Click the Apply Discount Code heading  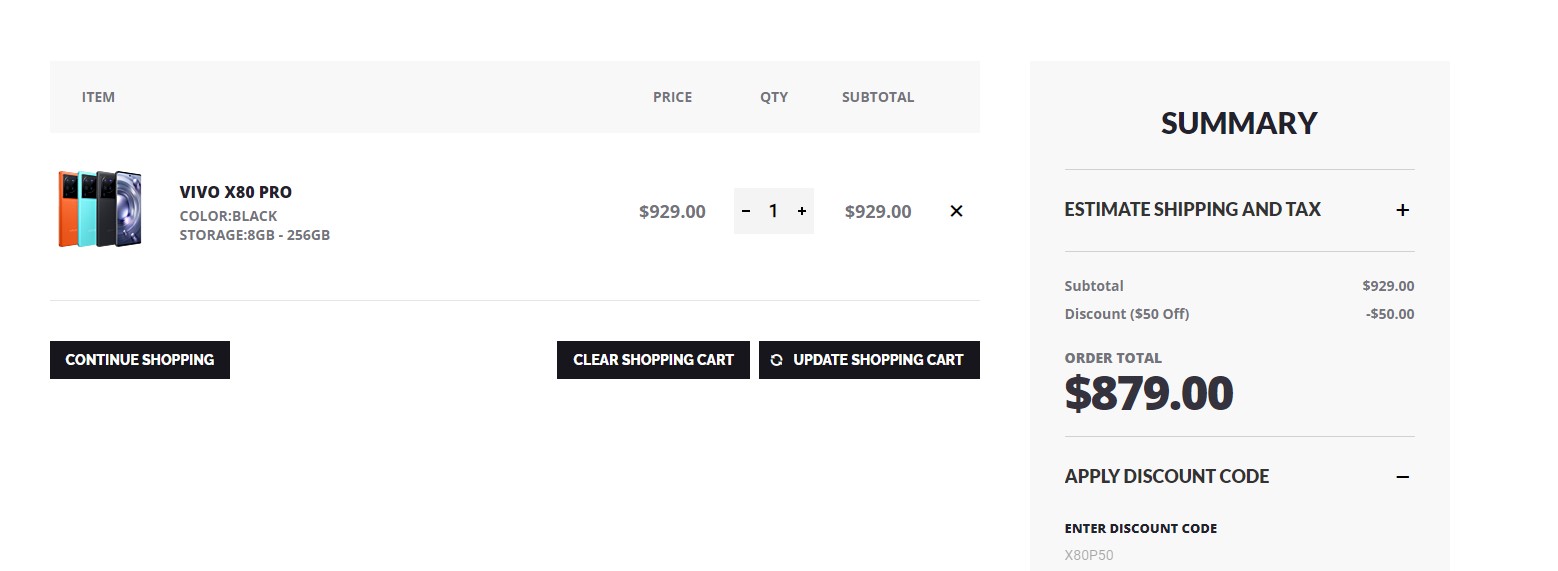pyautogui.click(x=1167, y=477)
